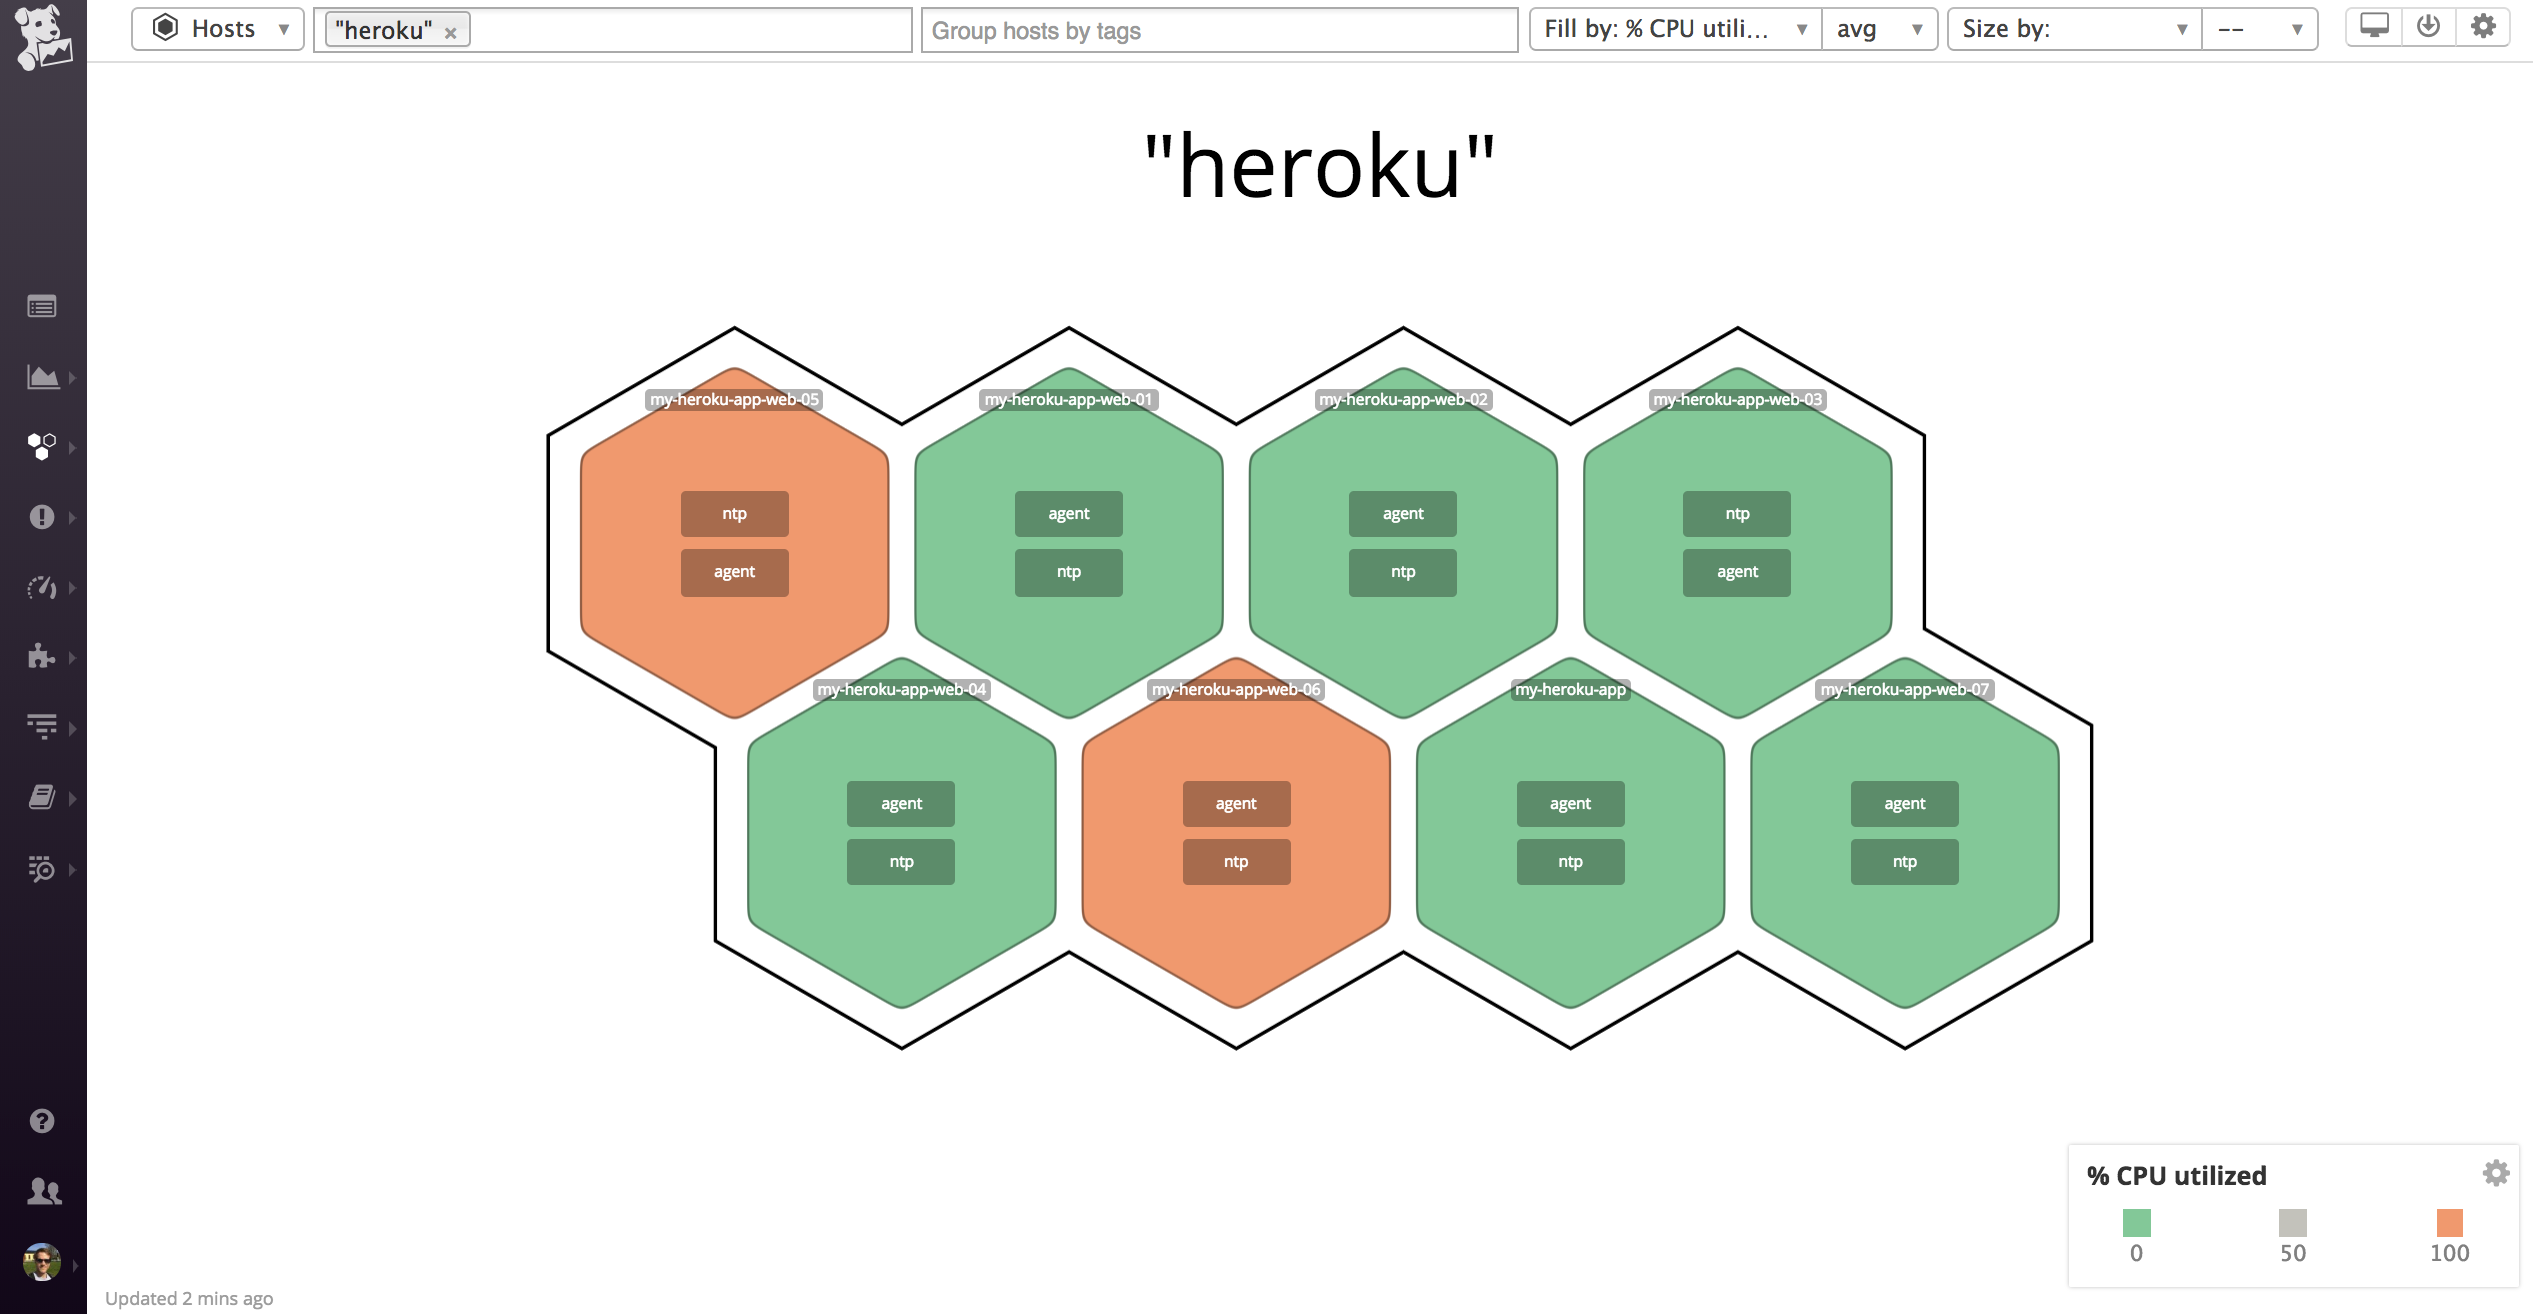Viewport: 2533px width, 1314px height.
Task: Click the green 0 swatch in CPU legend
Action: coord(2137,1221)
